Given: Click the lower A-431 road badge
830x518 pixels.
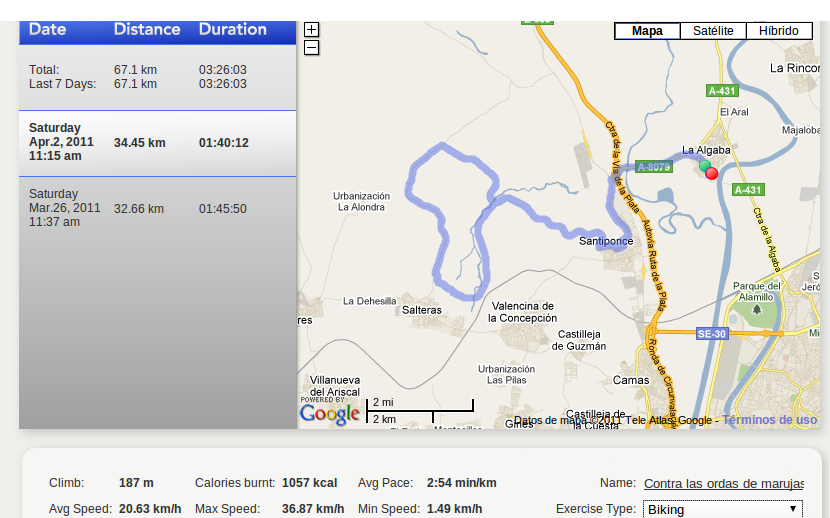Looking at the screenshot, I should (748, 190).
